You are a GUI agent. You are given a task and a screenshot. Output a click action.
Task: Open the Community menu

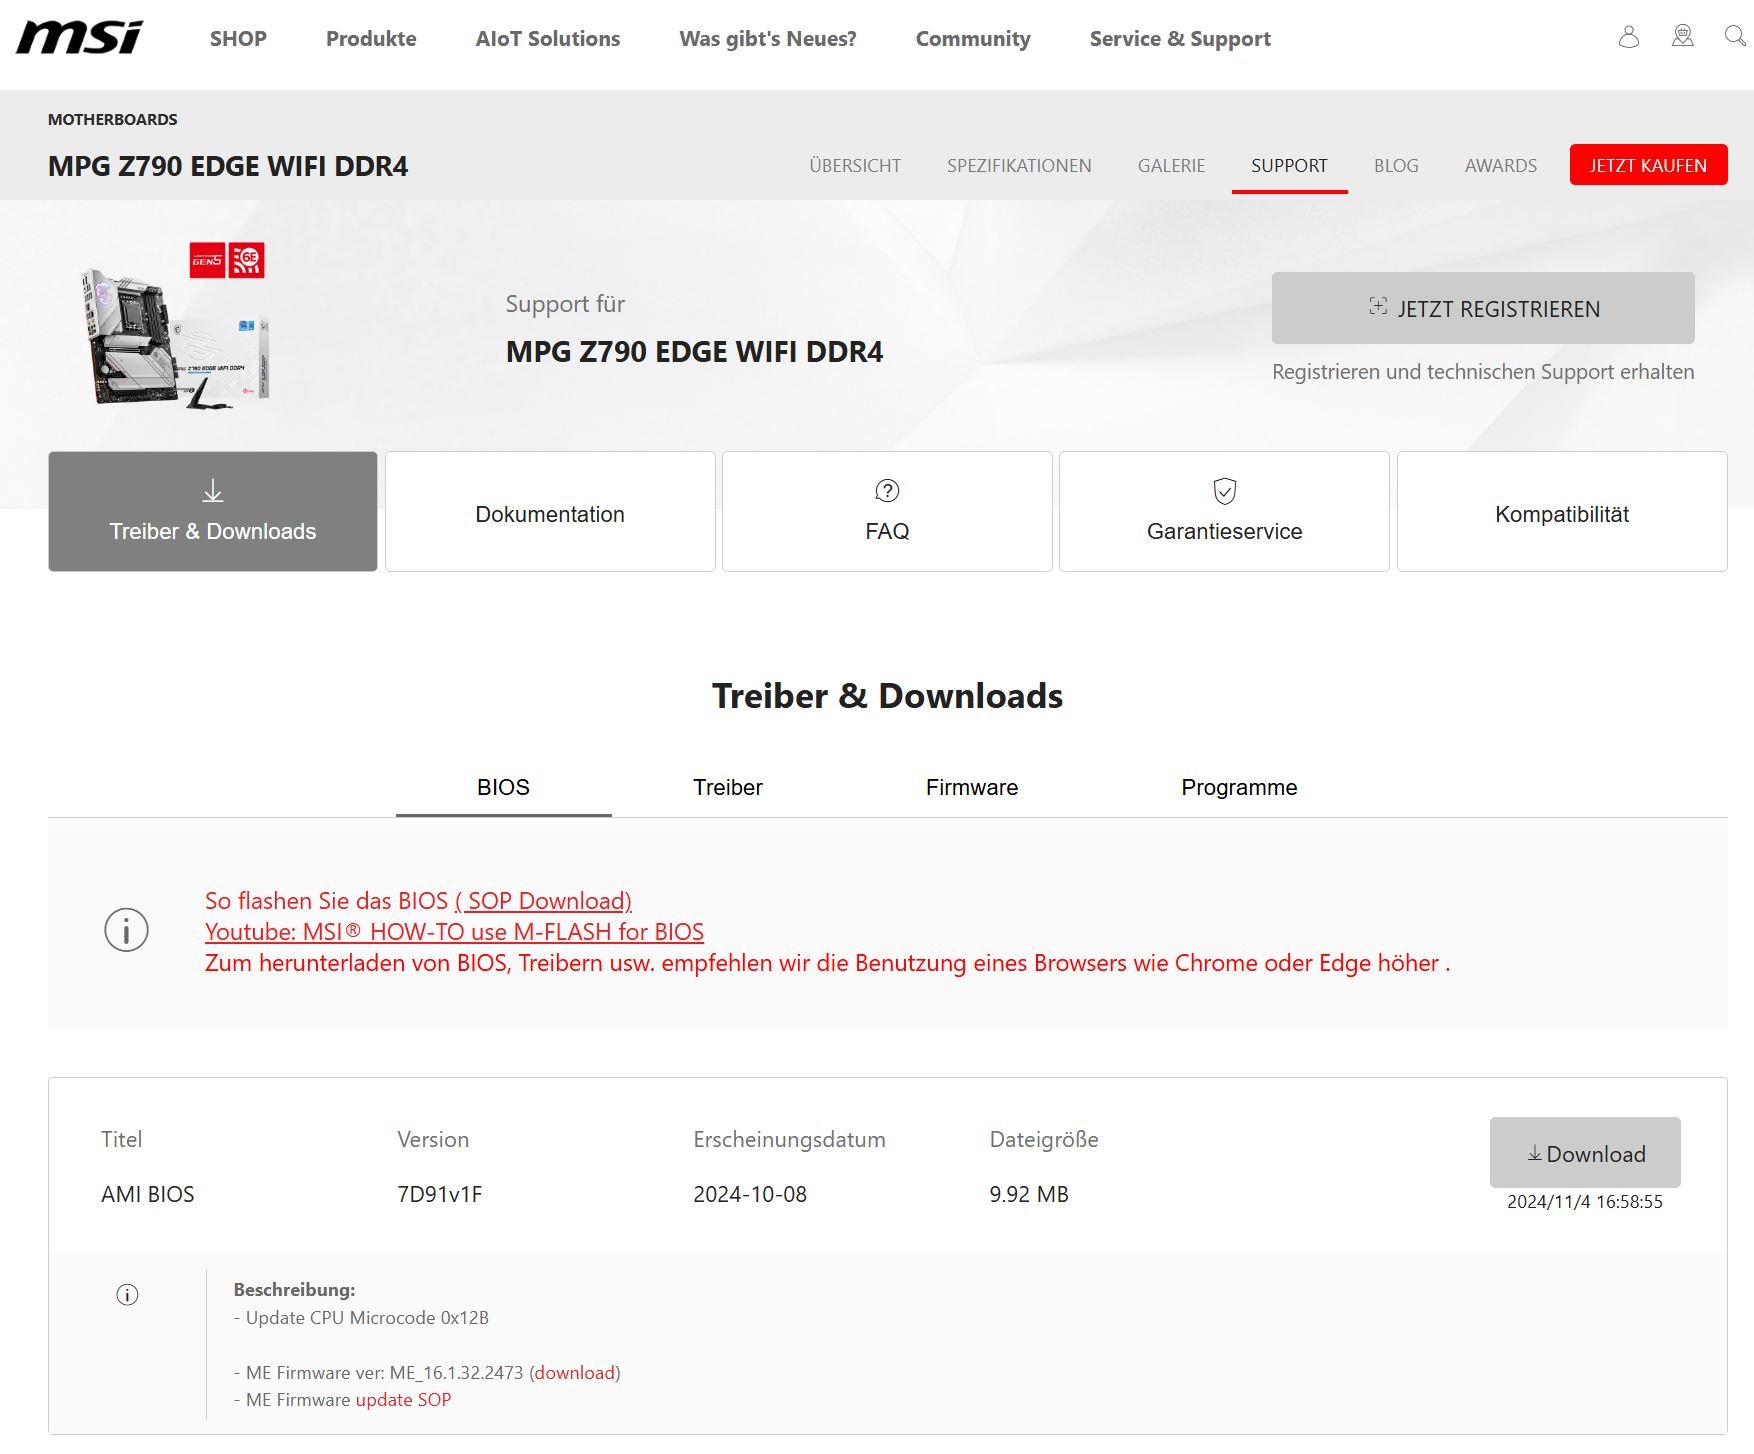tap(973, 39)
